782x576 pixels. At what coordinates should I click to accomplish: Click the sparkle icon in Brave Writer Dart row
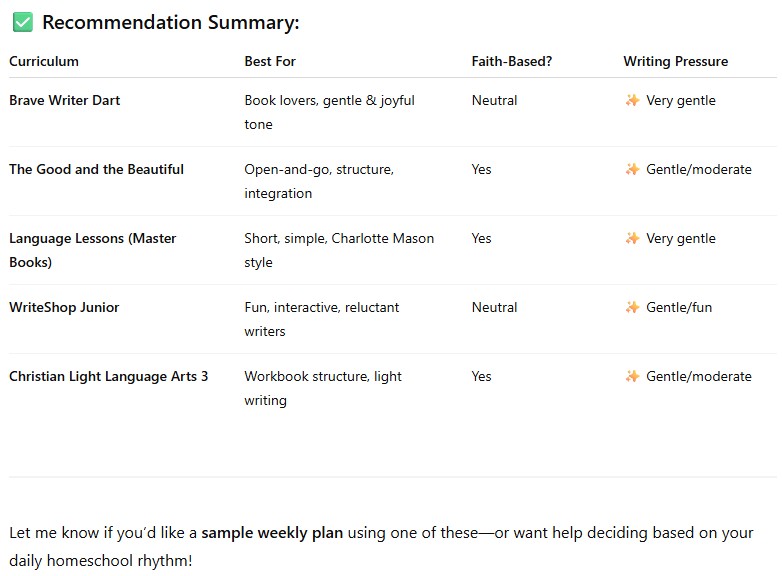pos(632,100)
